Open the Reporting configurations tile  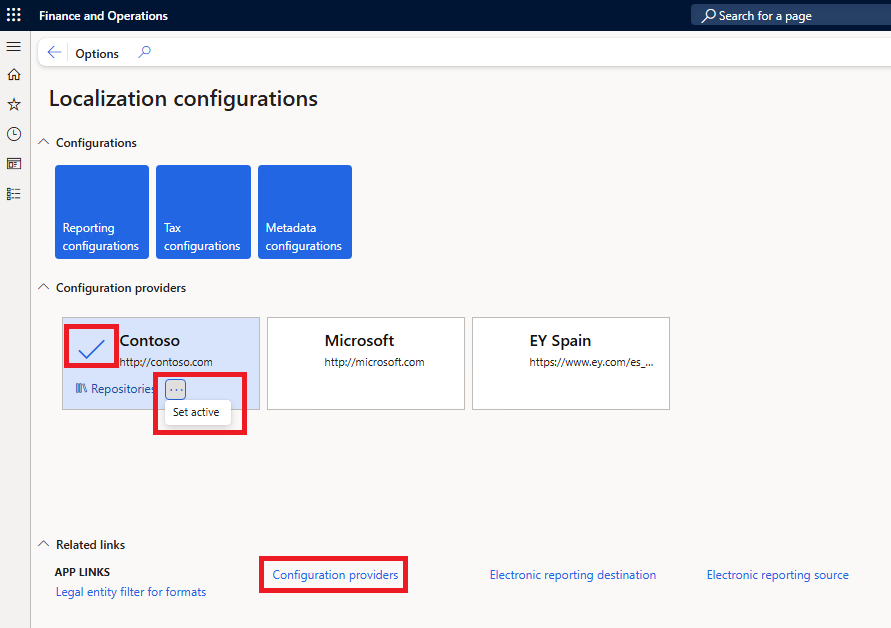pos(102,212)
